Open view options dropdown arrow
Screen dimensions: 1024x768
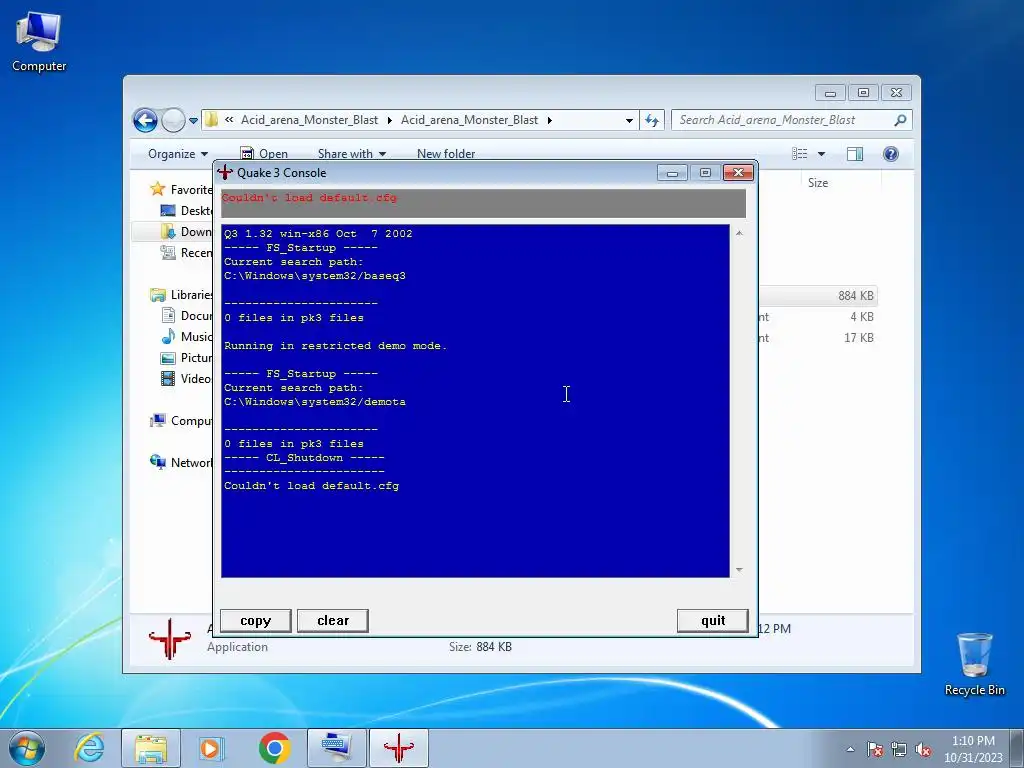point(822,154)
